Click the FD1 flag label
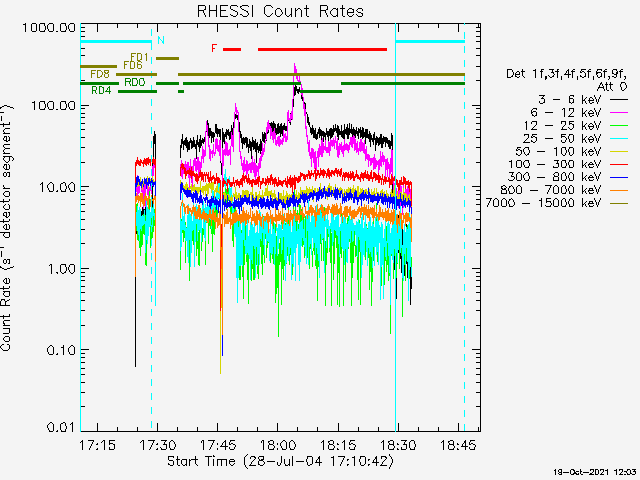Viewport: 640px width, 480px height. tap(139, 57)
